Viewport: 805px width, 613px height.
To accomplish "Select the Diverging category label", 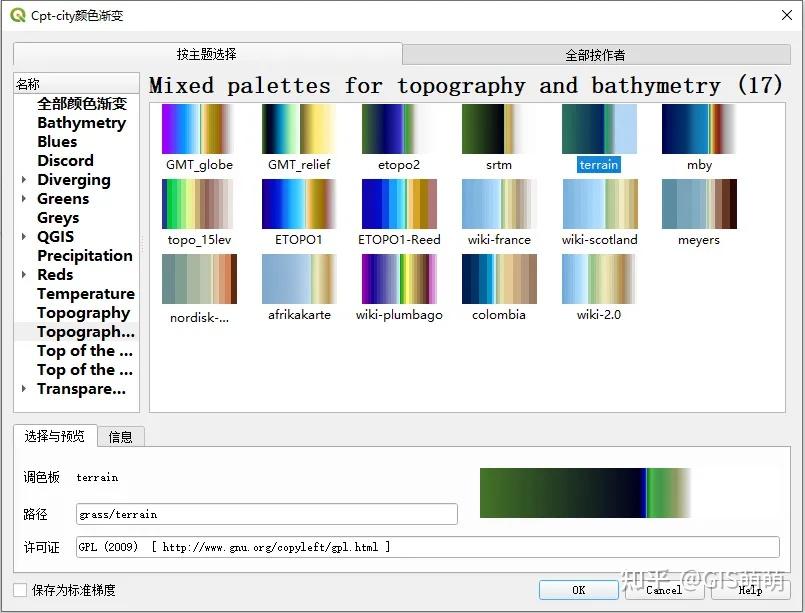I will pos(74,180).
